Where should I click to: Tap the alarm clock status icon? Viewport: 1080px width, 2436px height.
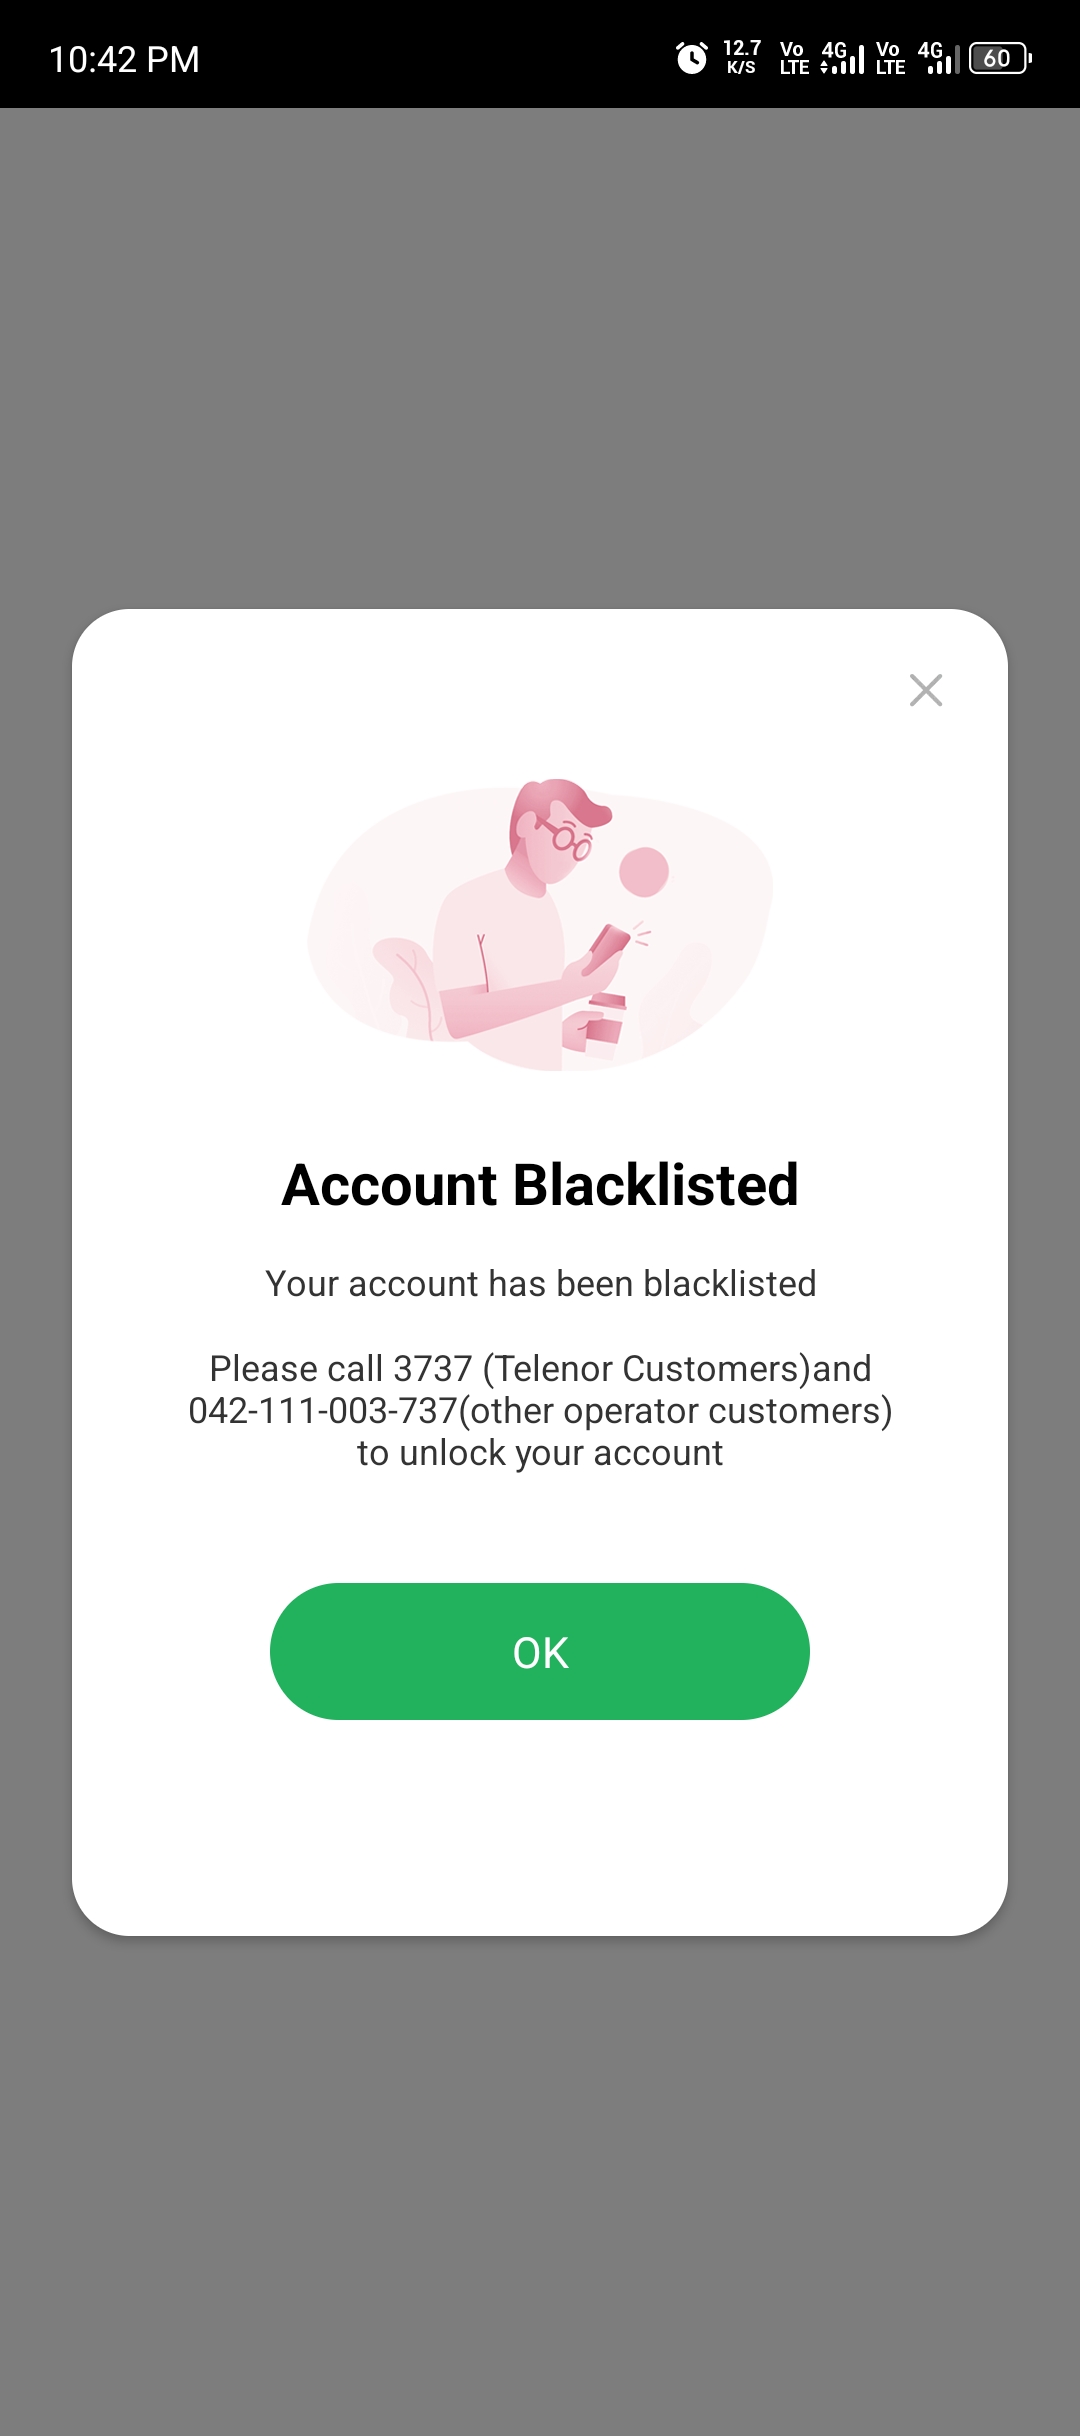(x=692, y=58)
